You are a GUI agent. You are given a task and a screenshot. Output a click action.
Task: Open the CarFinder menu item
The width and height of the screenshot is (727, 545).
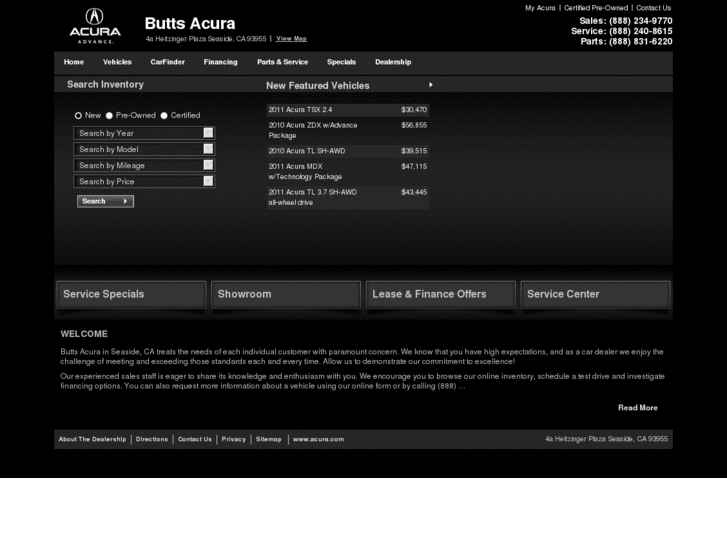tap(167, 62)
